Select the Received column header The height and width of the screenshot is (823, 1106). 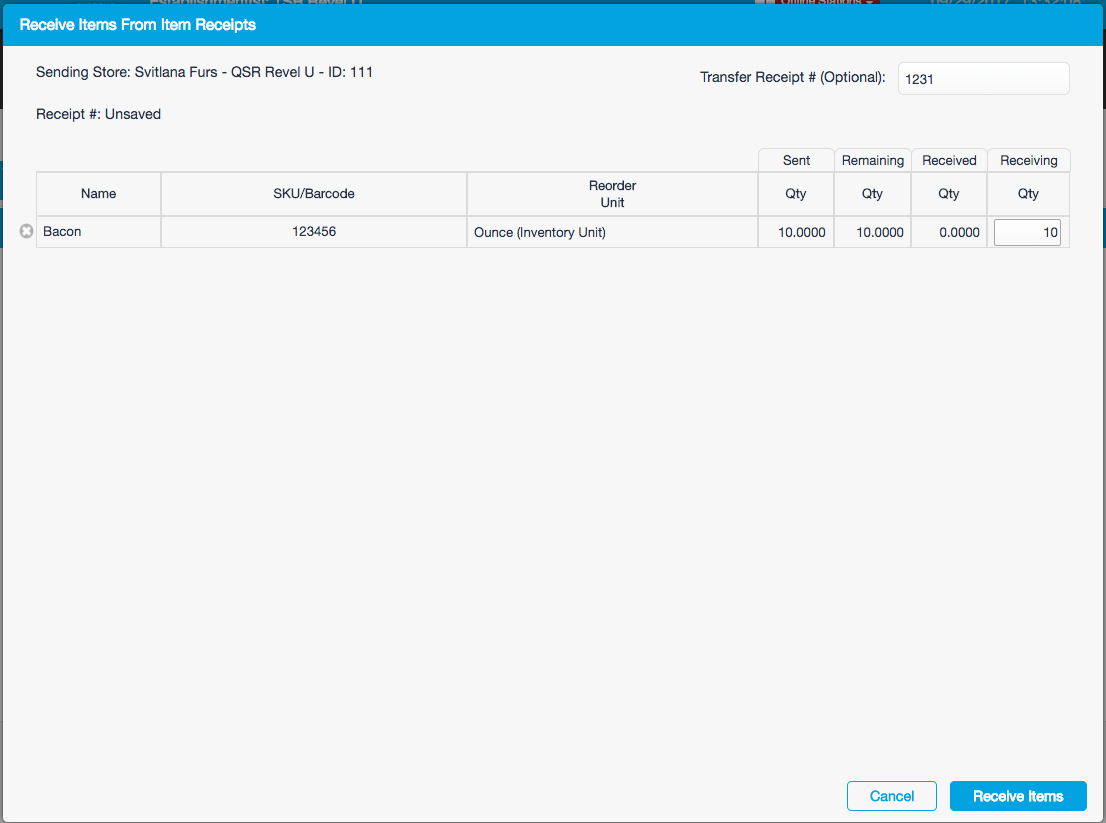948,160
